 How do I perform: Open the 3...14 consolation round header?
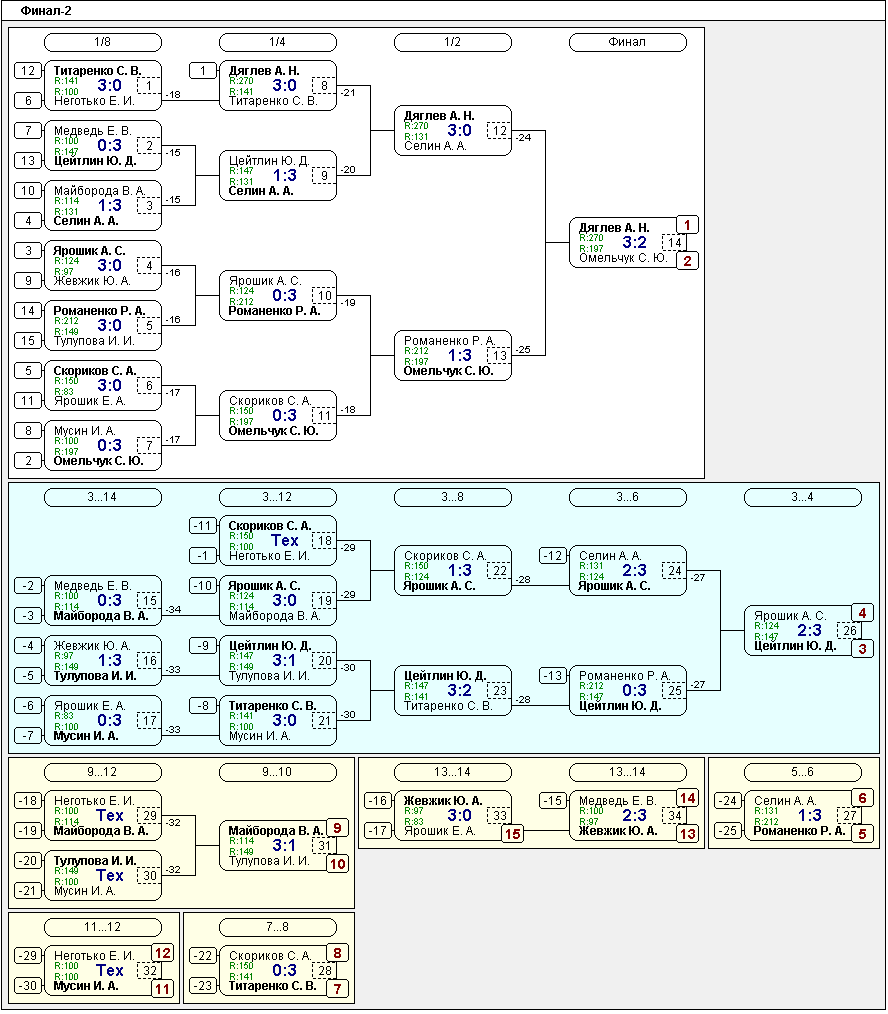[x=103, y=497]
